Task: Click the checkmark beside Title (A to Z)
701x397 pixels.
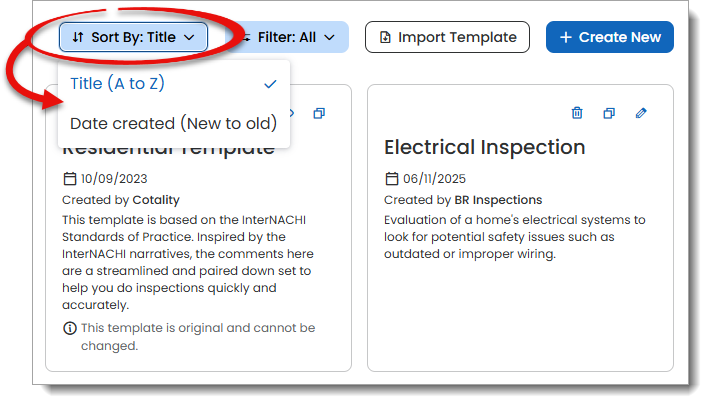Action: point(270,84)
